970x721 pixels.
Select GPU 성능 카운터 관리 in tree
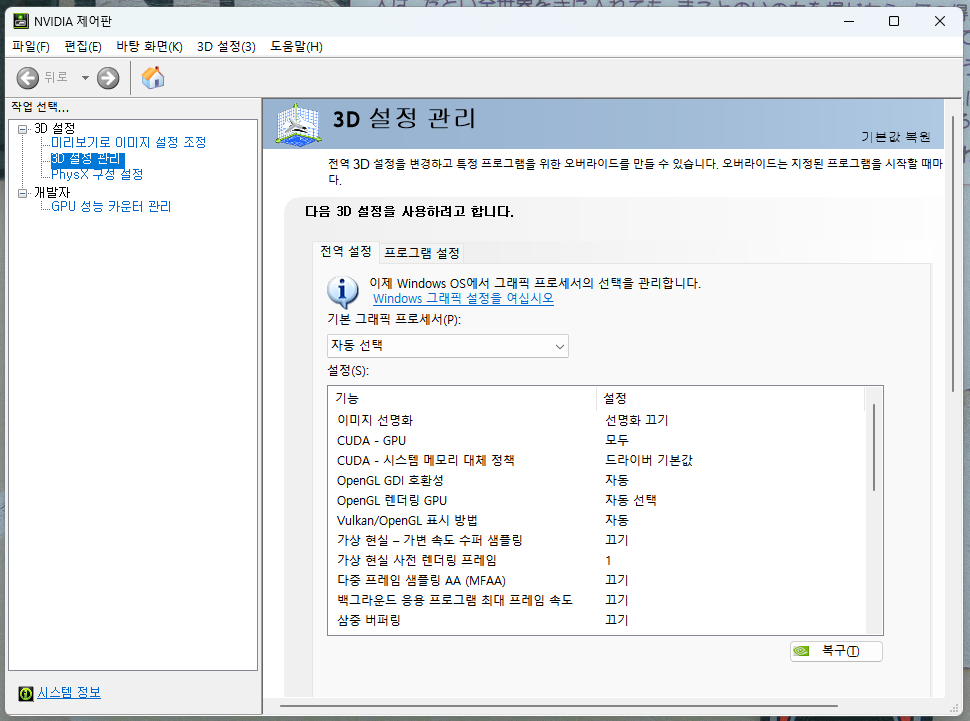pos(111,207)
